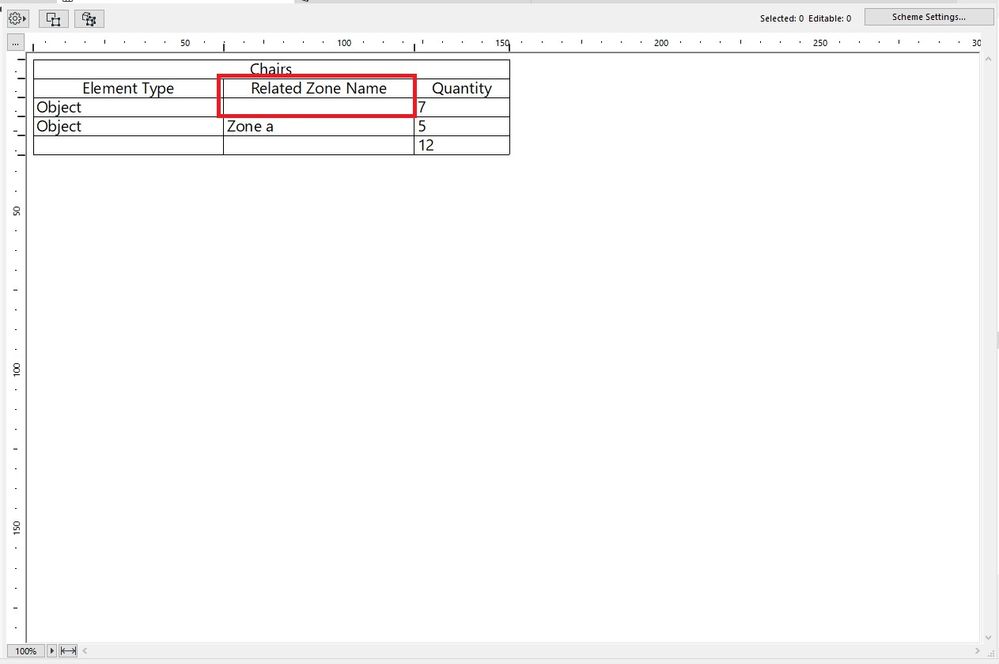Click the vertical scrollbar down arrow

(990, 636)
